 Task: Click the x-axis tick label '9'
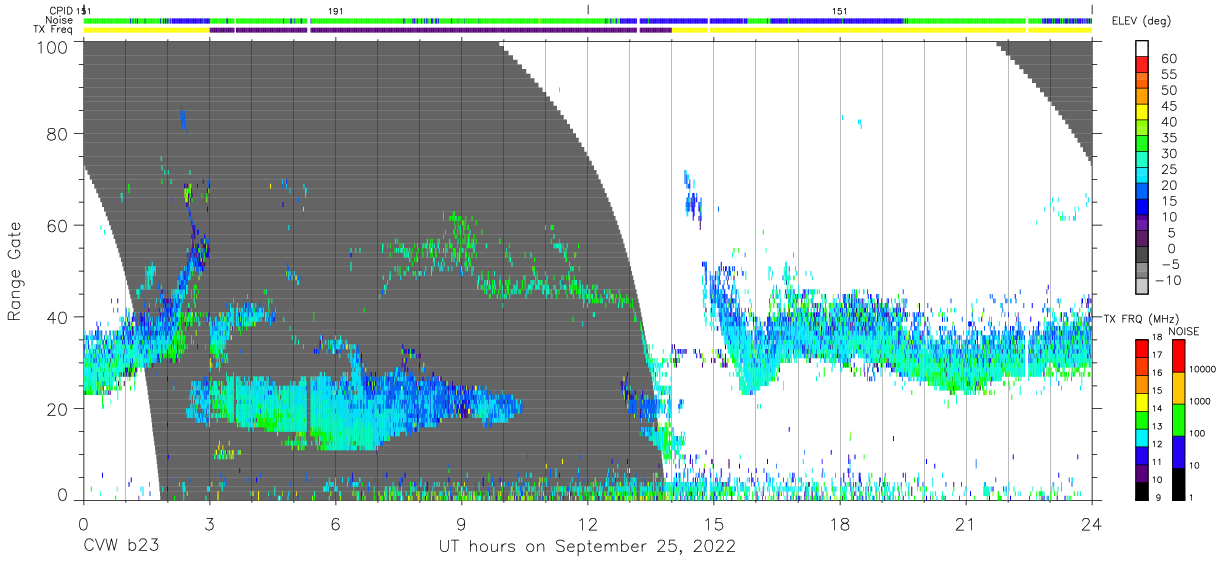461,525
